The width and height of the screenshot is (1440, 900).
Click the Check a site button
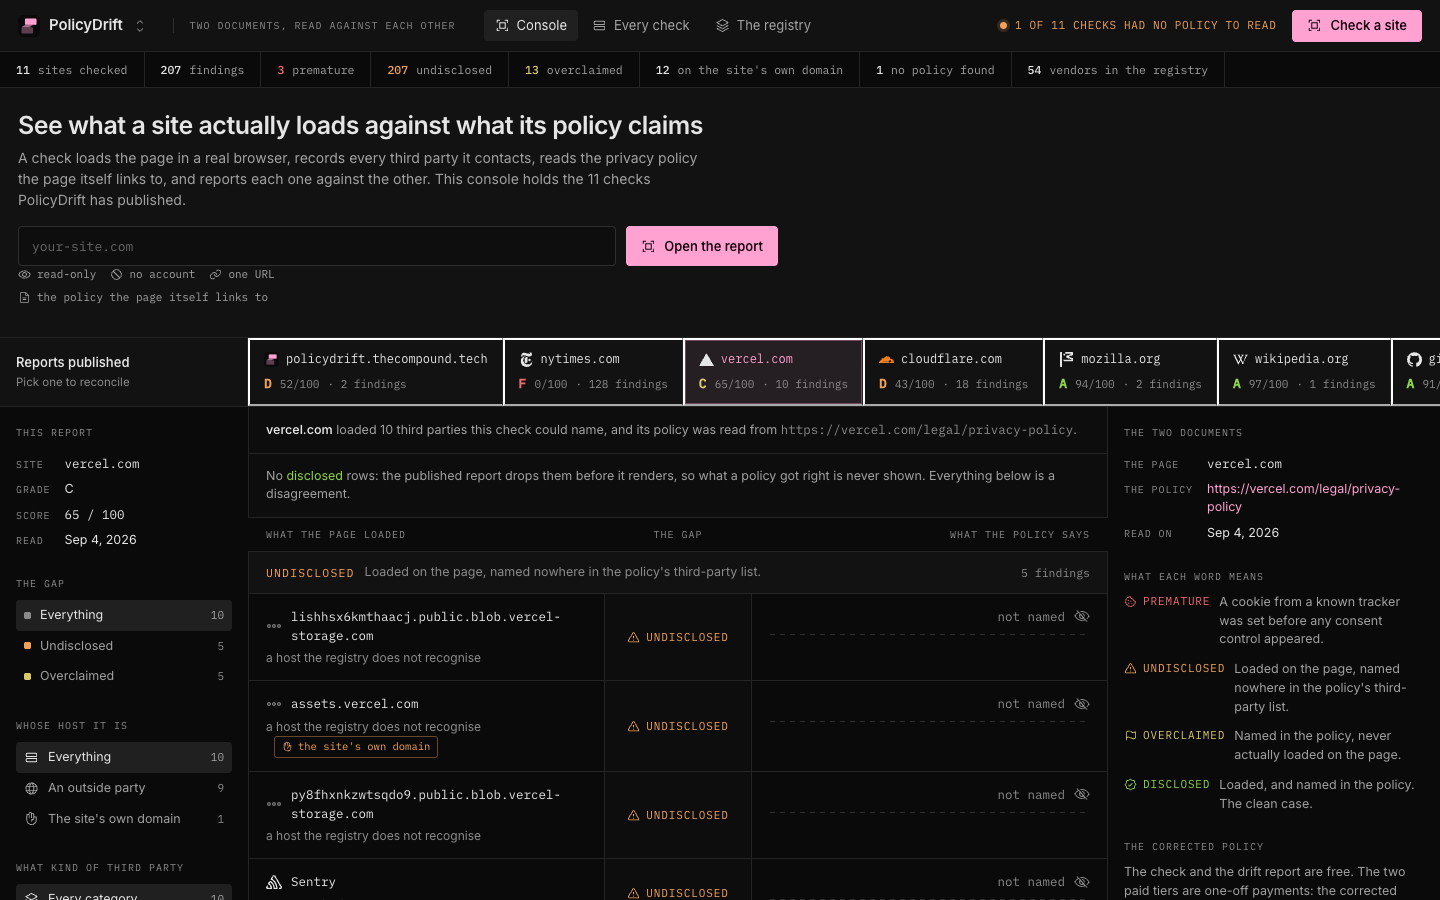1356,25
